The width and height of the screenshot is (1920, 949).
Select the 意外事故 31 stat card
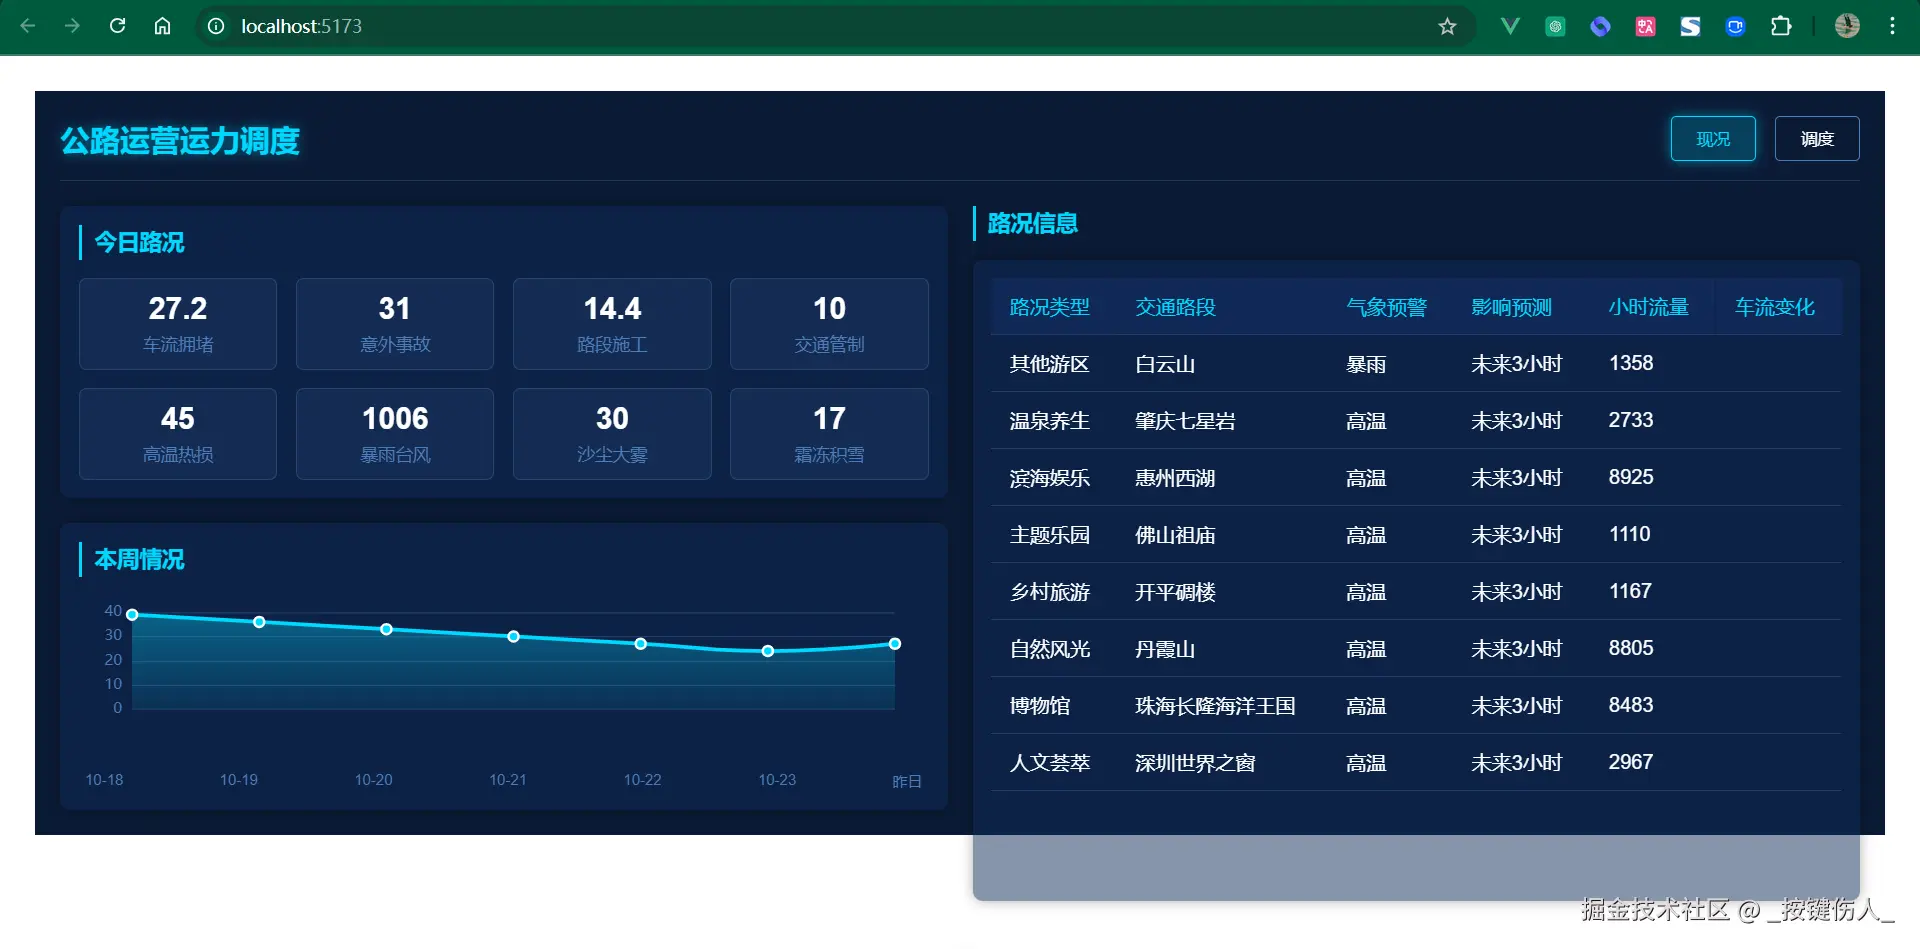click(395, 324)
